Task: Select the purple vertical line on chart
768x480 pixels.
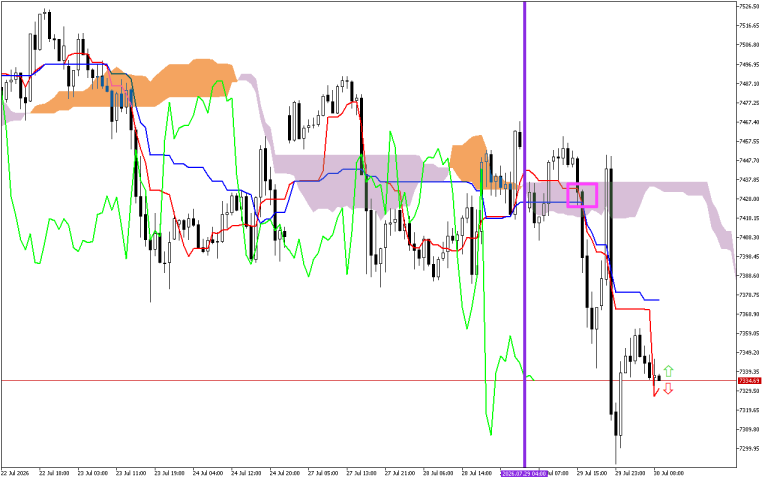Action: pyautogui.click(x=525, y=234)
